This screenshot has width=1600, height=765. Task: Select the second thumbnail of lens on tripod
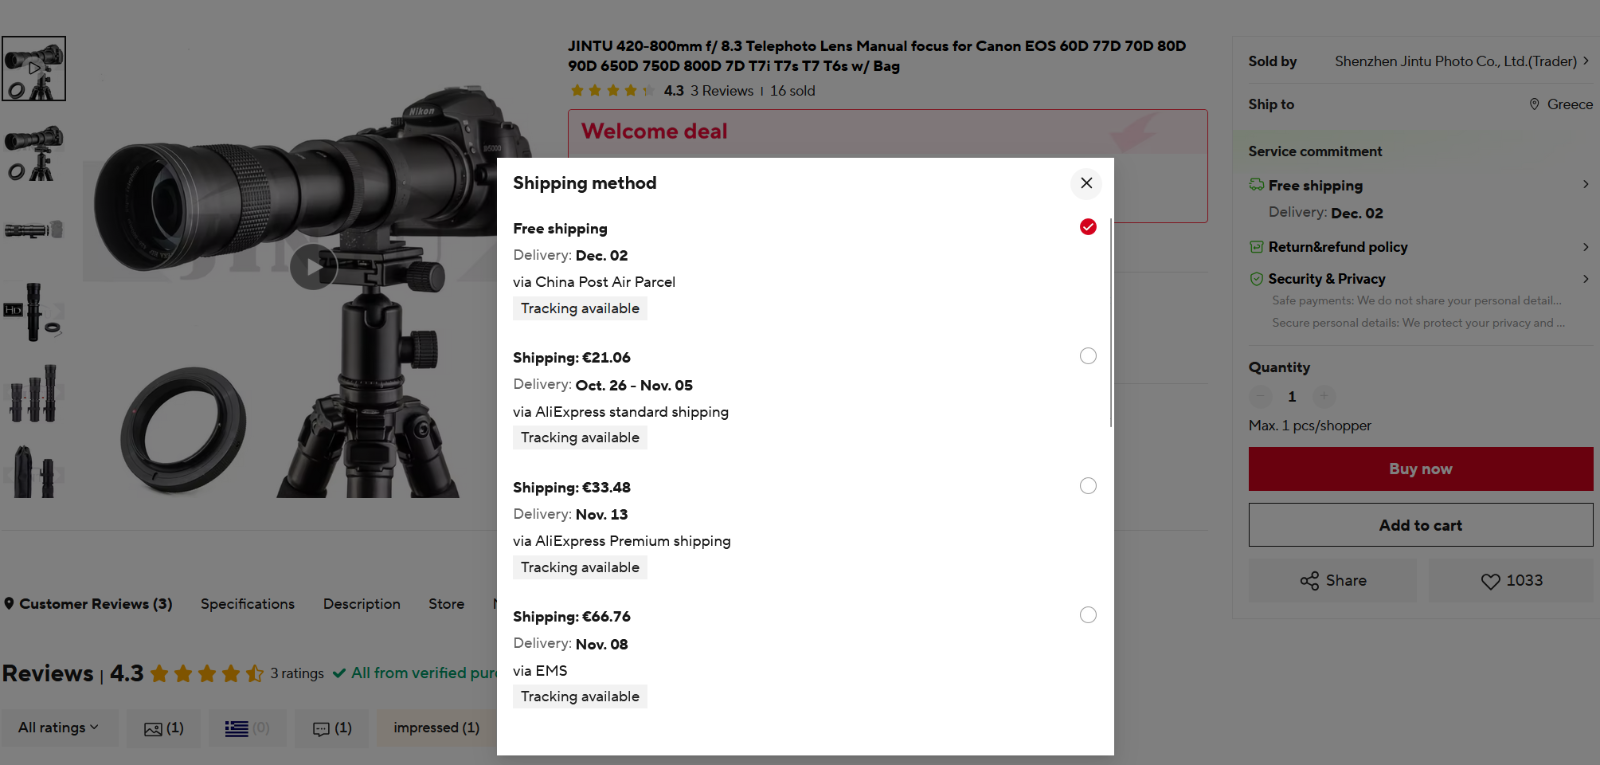[34, 152]
